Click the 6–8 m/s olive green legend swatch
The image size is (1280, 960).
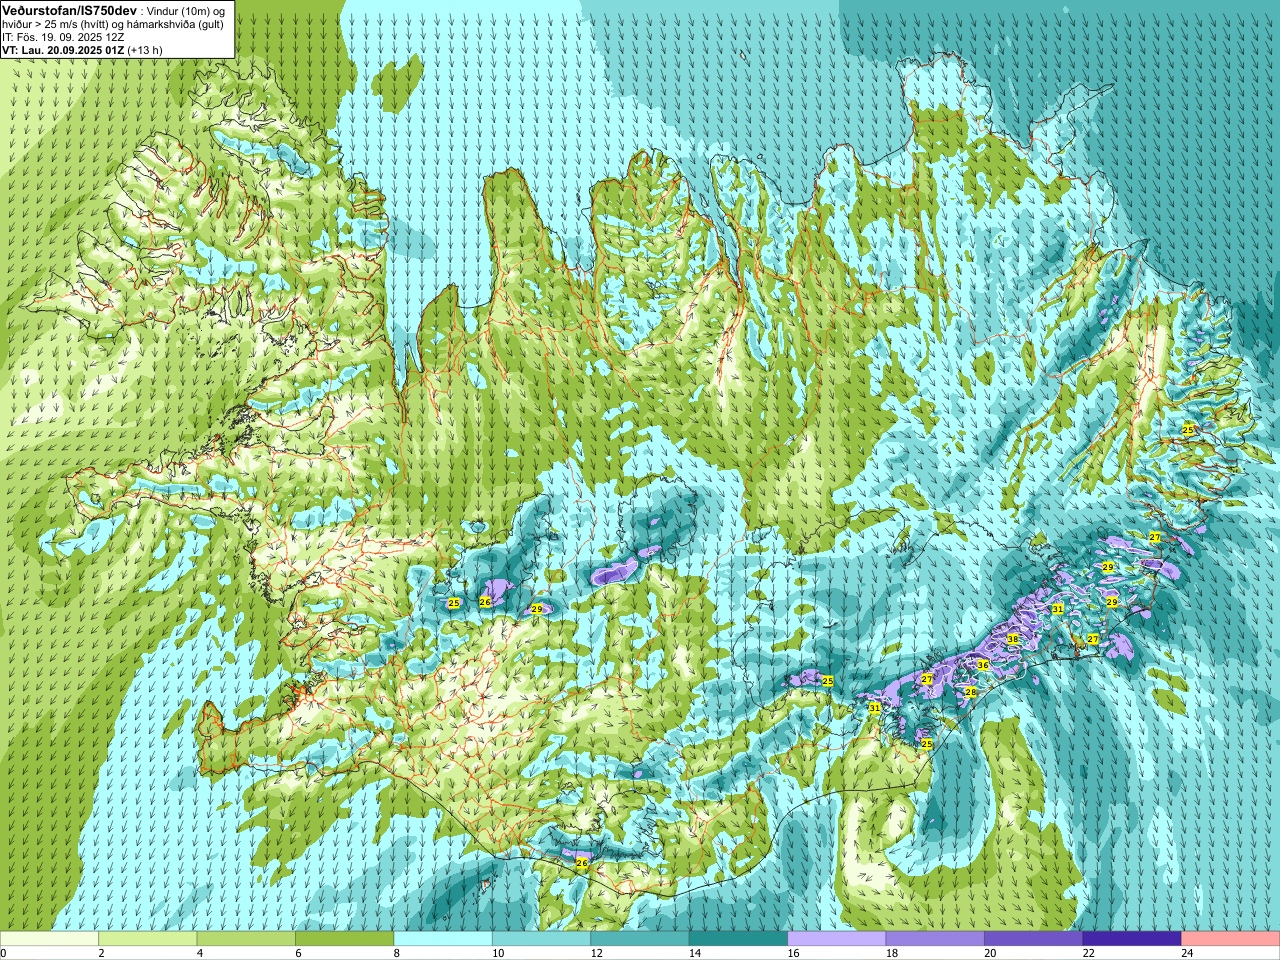tap(344, 939)
